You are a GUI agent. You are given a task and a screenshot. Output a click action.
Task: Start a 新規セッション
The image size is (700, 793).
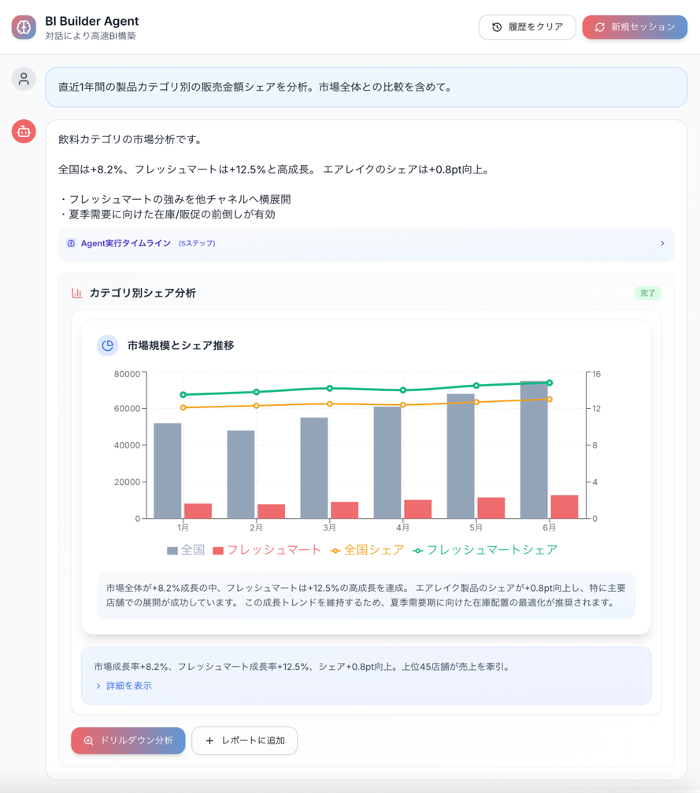[x=635, y=27]
